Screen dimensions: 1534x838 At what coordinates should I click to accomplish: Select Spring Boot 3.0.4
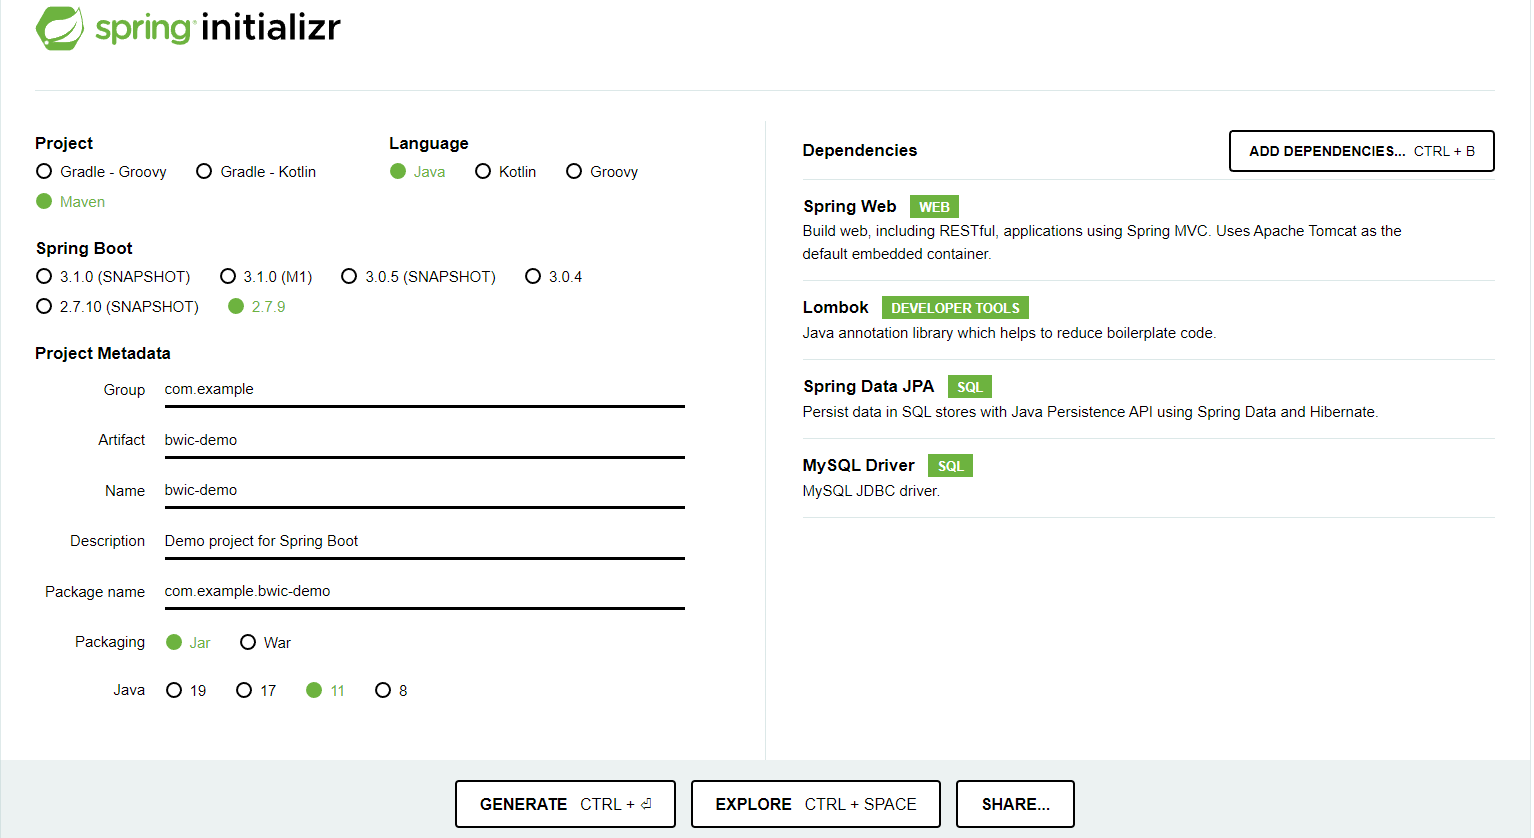click(x=553, y=277)
